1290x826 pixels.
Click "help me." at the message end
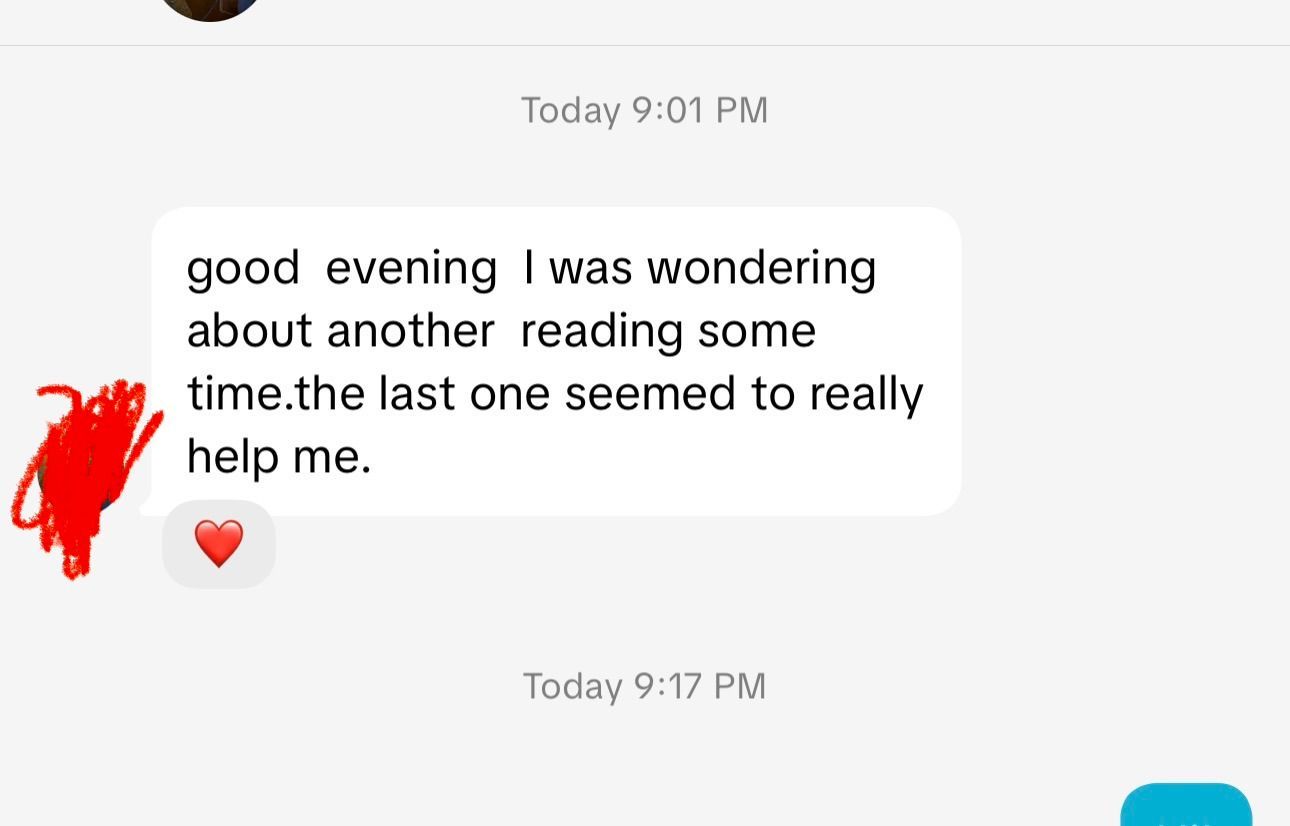click(279, 457)
